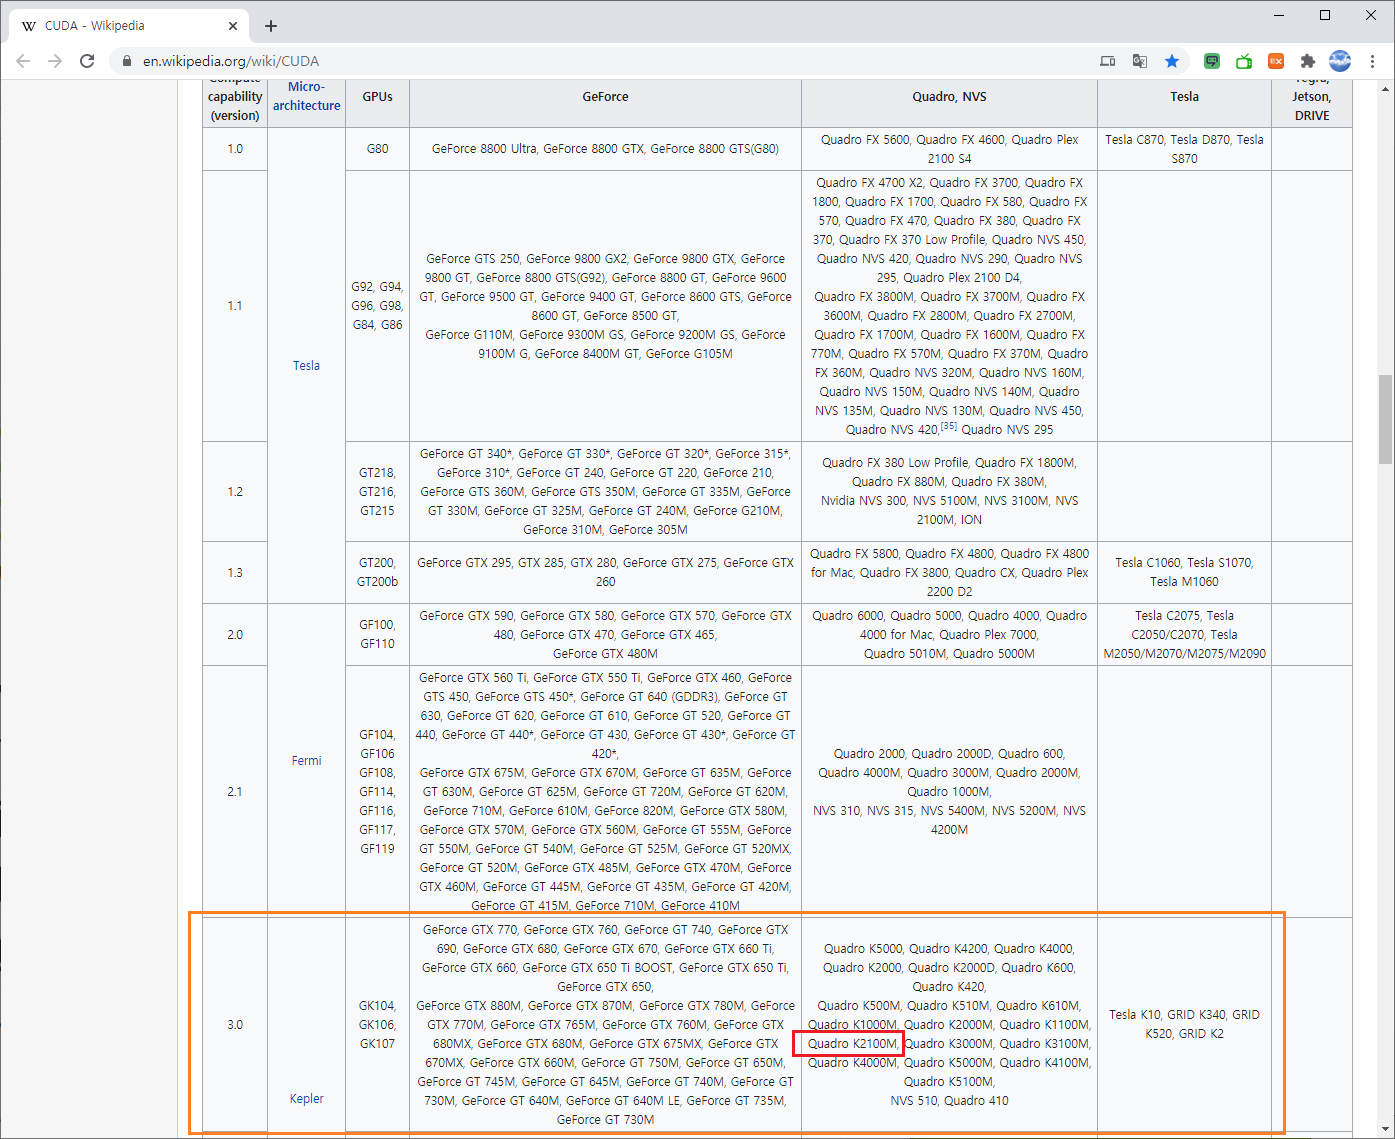Click compute capability cell 1.2

(235, 492)
